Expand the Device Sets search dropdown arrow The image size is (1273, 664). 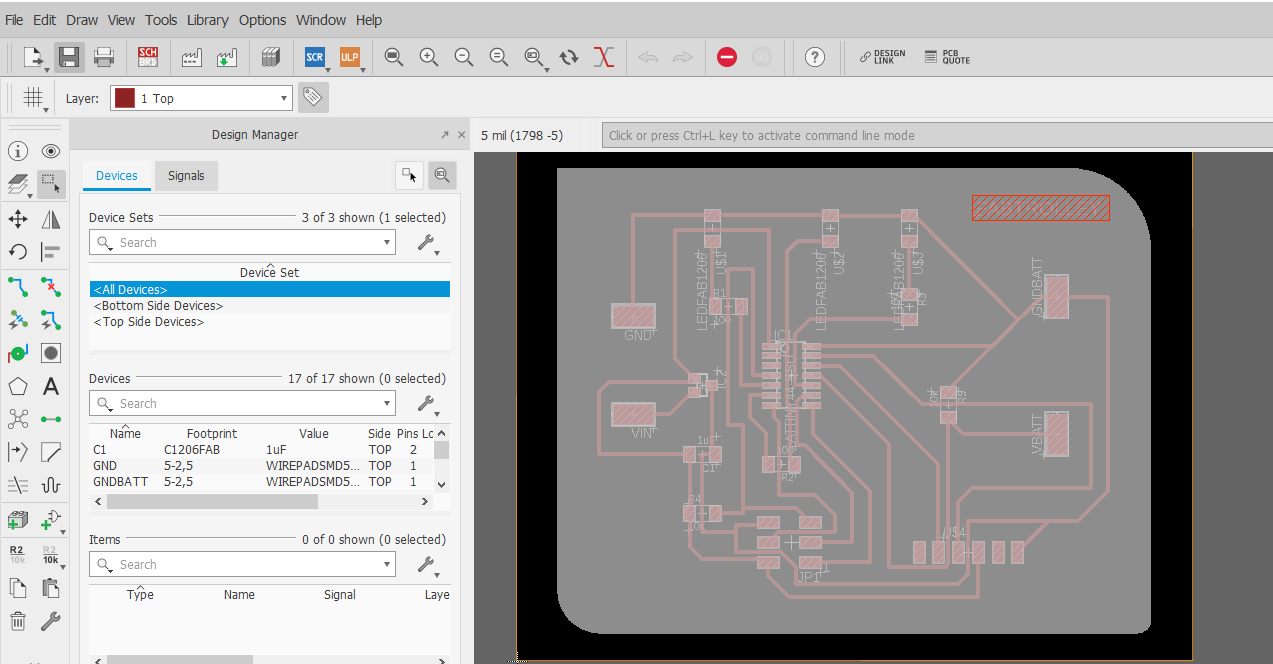tap(387, 242)
